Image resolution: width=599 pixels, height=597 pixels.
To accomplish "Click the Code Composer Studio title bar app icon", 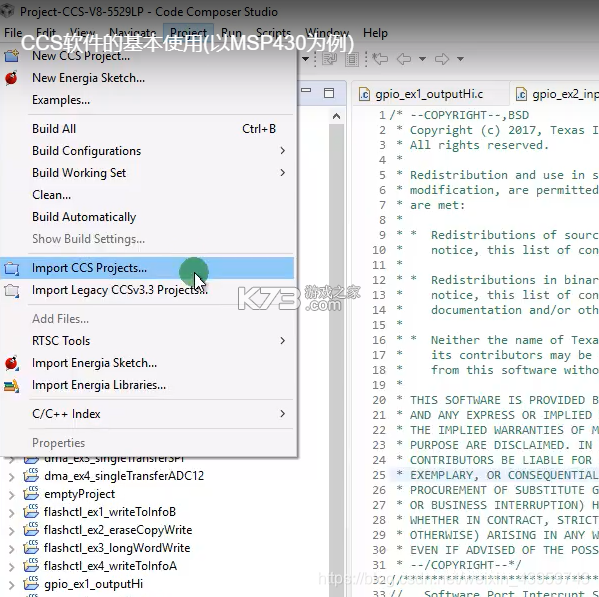I will coord(8,11).
